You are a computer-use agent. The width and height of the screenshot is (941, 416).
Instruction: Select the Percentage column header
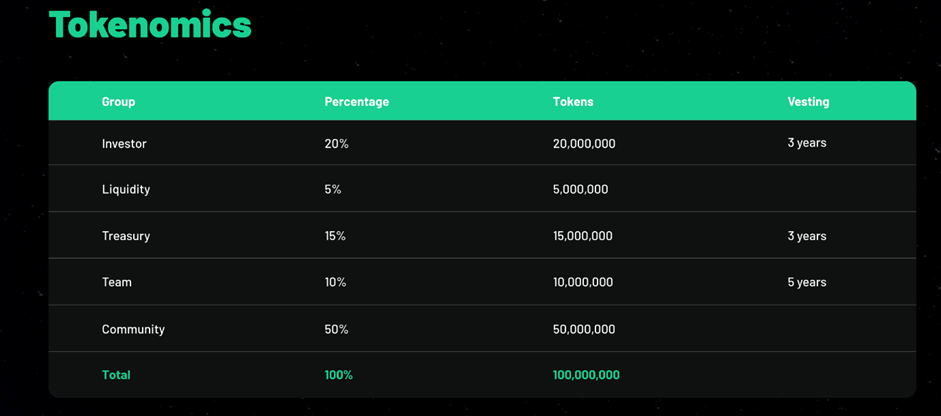point(356,102)
